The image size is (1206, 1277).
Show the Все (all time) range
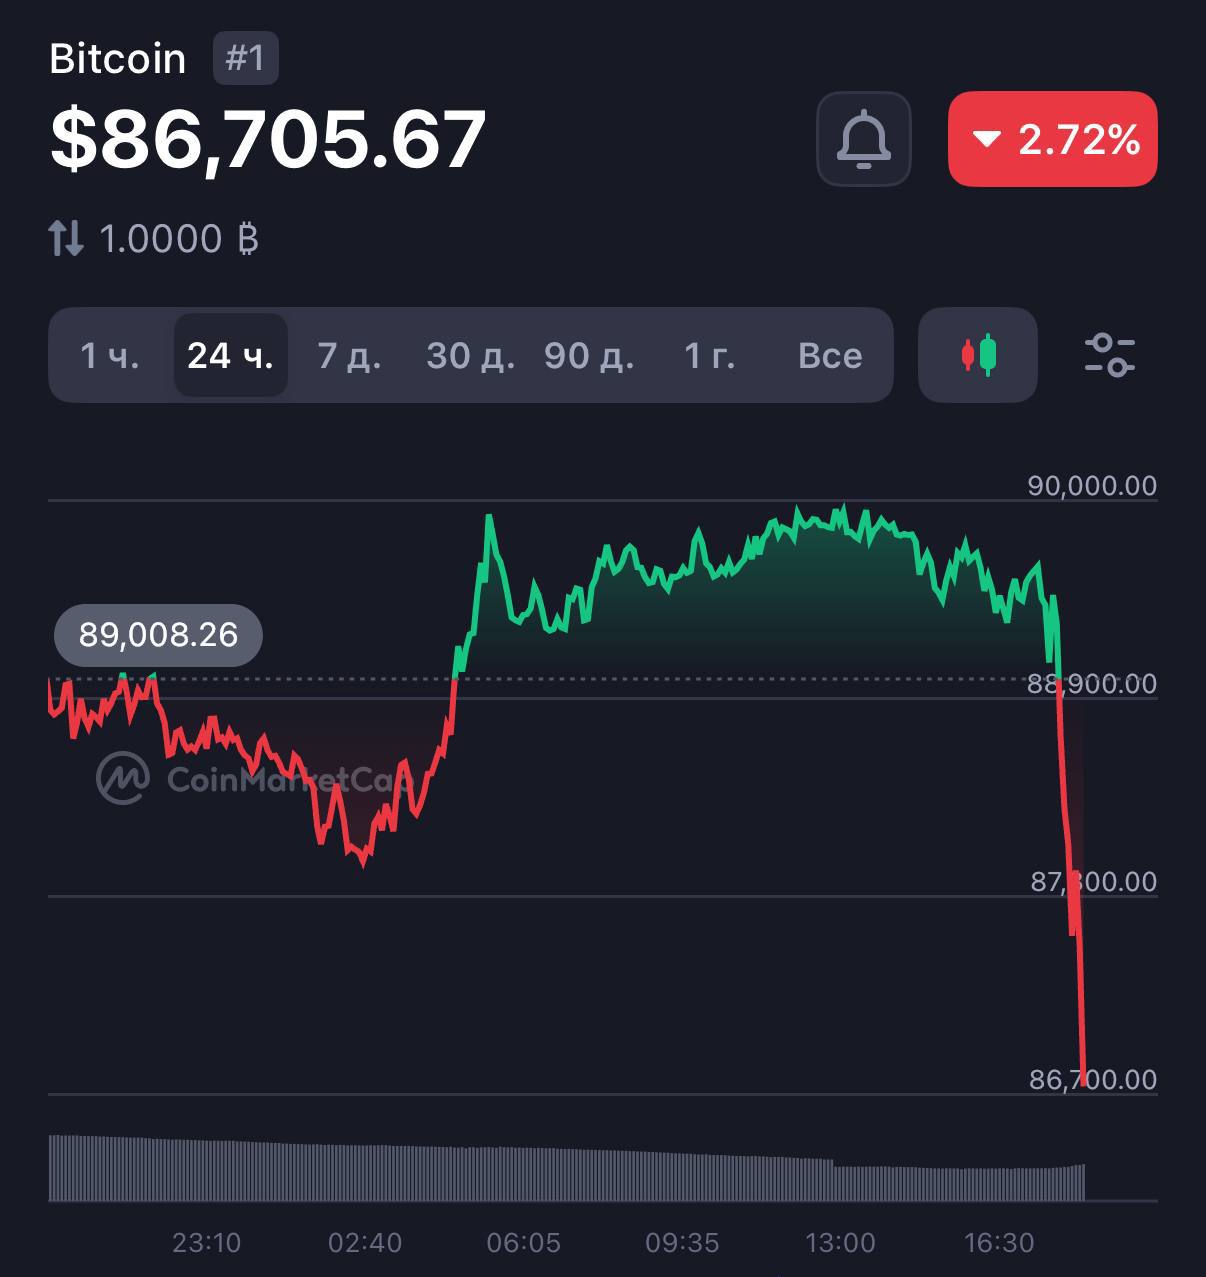point(830,355)
